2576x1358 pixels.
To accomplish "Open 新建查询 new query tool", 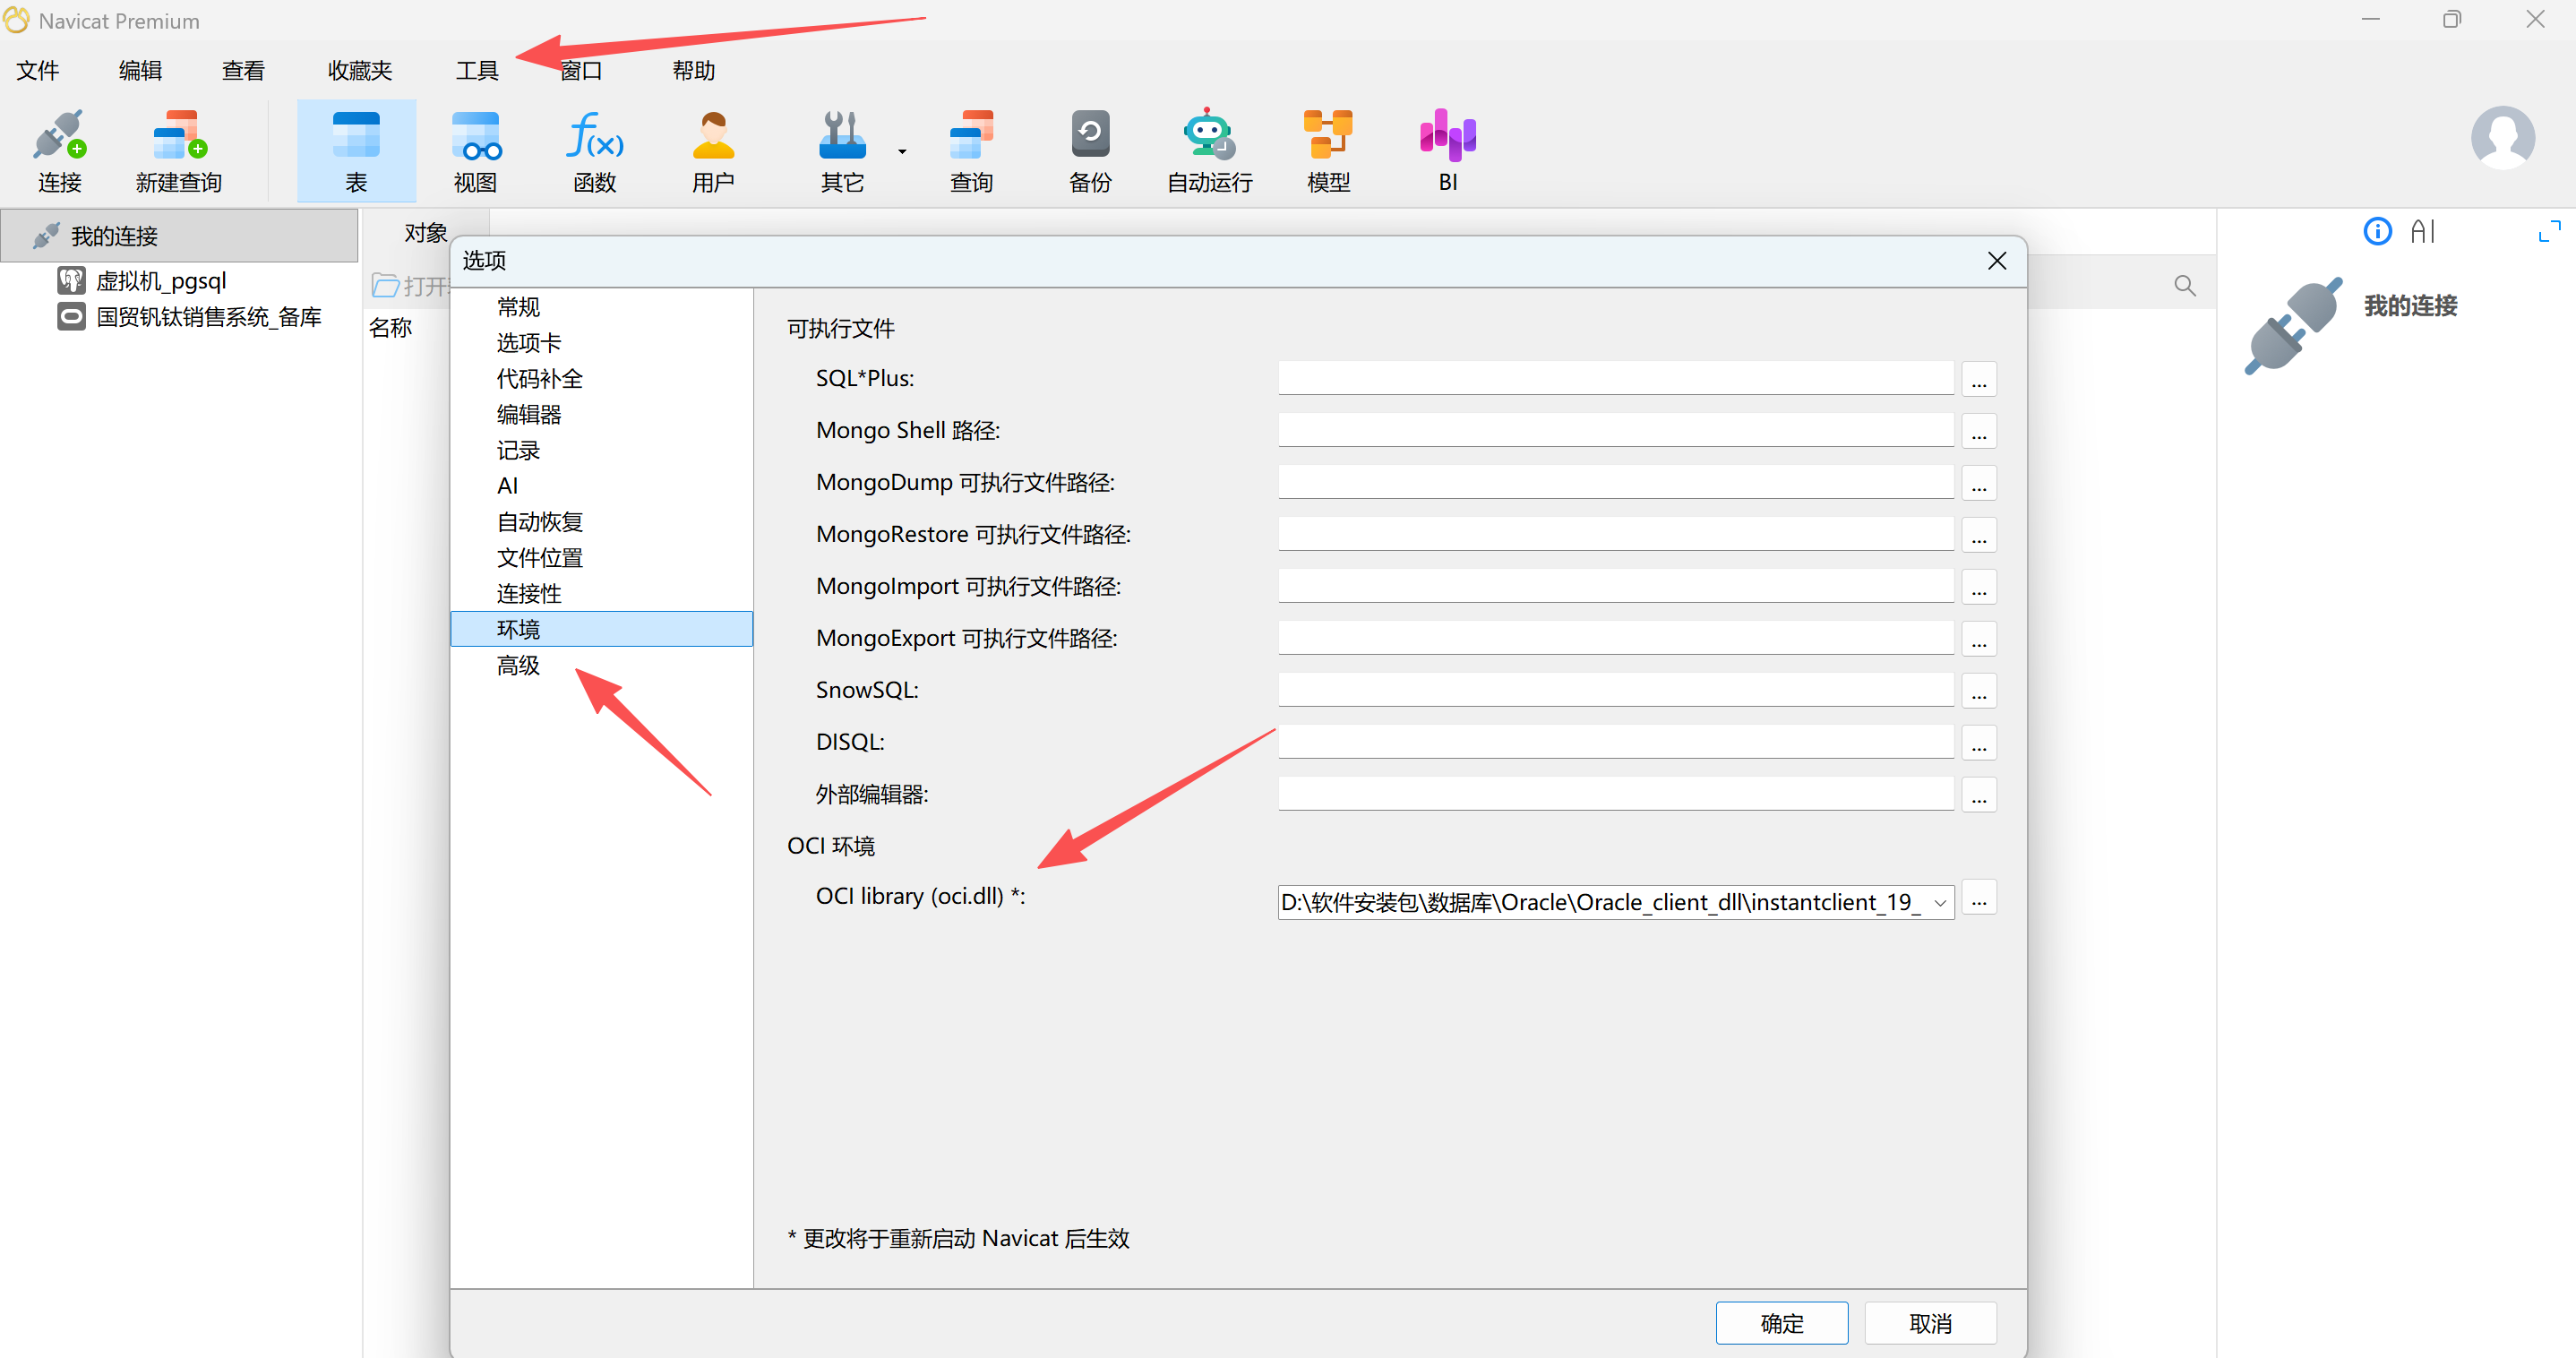I will (179, 152).
